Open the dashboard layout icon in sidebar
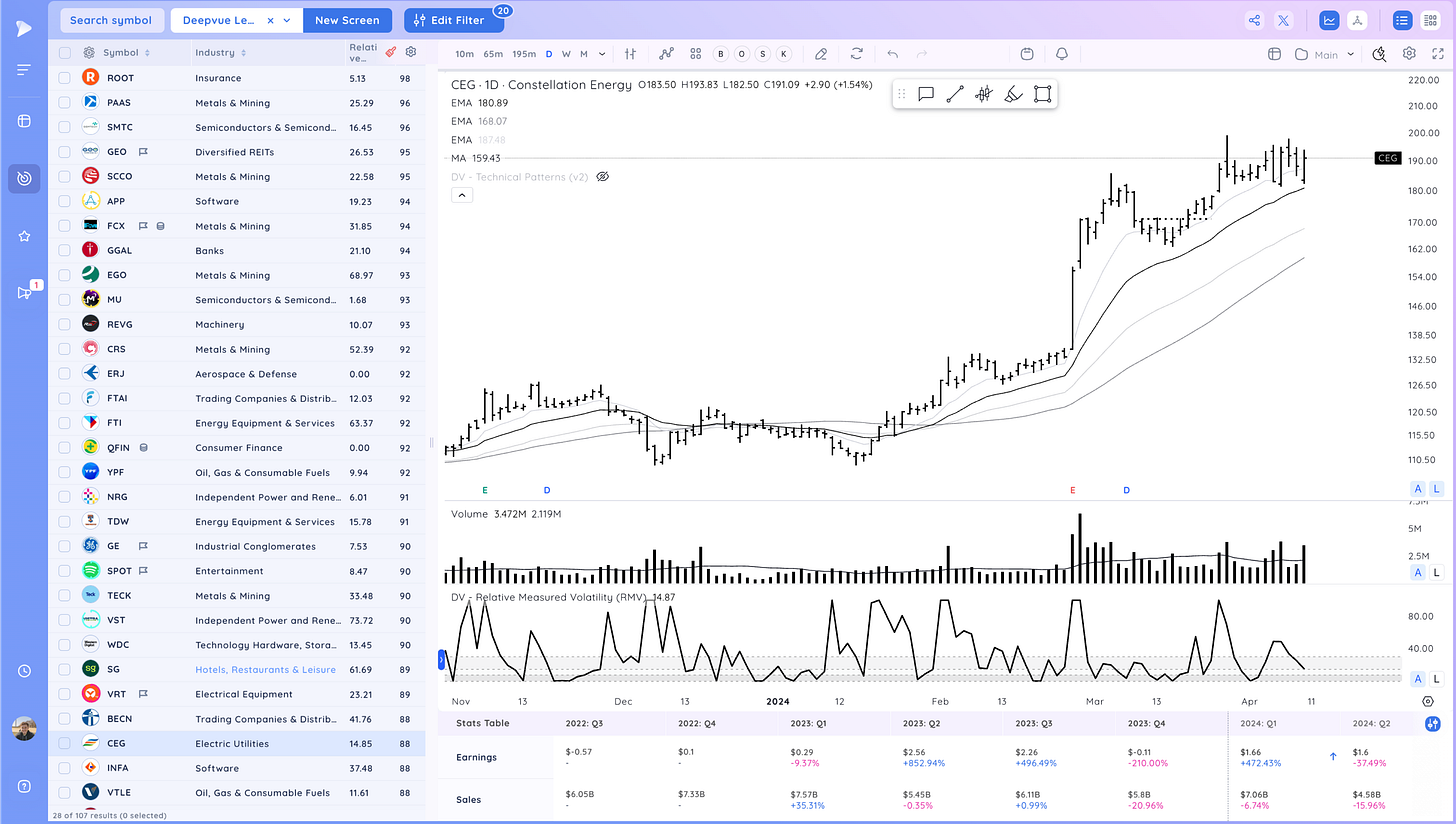Viewport: 1456px width, 824px height. click(x=24, y=121)
